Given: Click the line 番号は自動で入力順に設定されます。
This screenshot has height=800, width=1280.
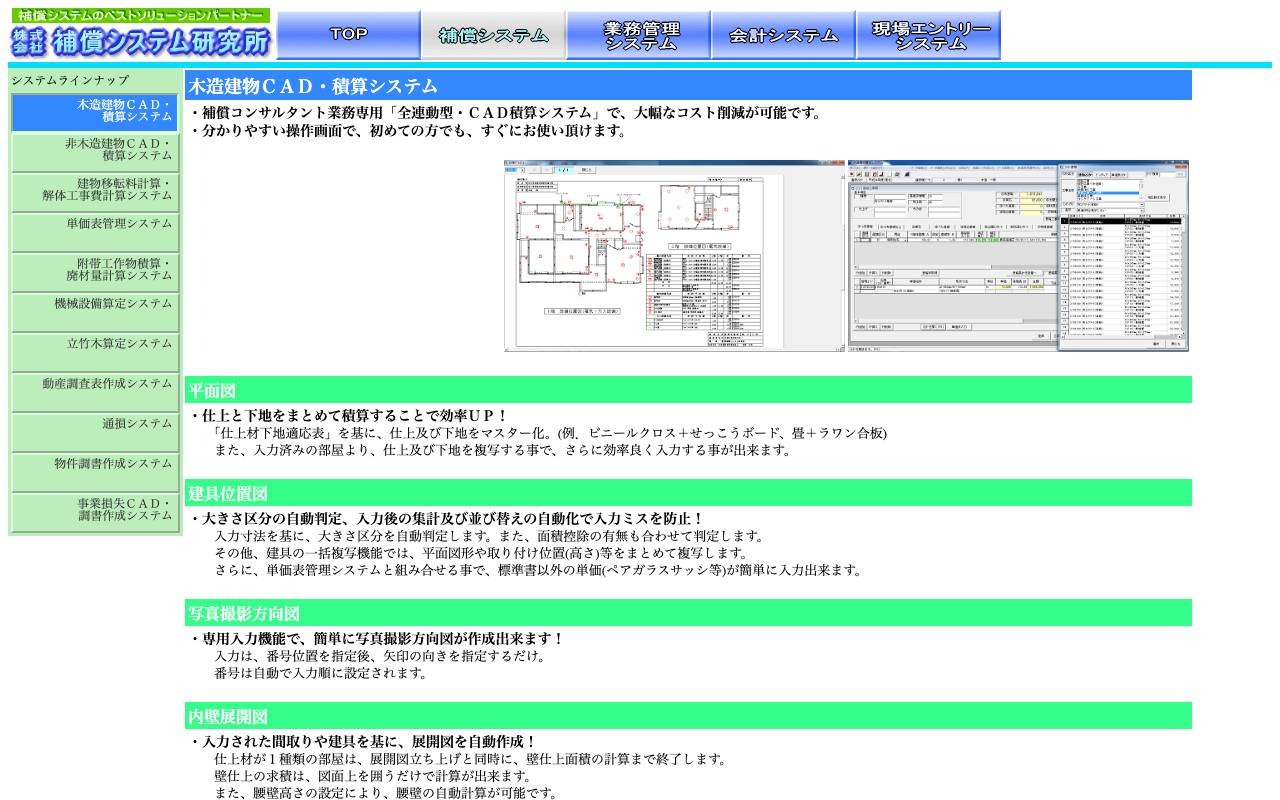Looking at the screenshot, I should tap(320, 673).
